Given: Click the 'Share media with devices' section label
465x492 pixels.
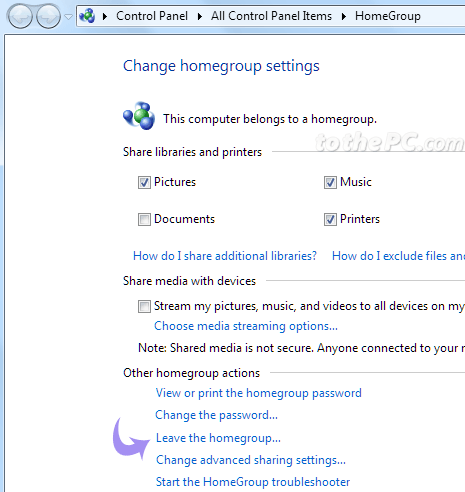Looking at the screenshot, I should point(189,281).
